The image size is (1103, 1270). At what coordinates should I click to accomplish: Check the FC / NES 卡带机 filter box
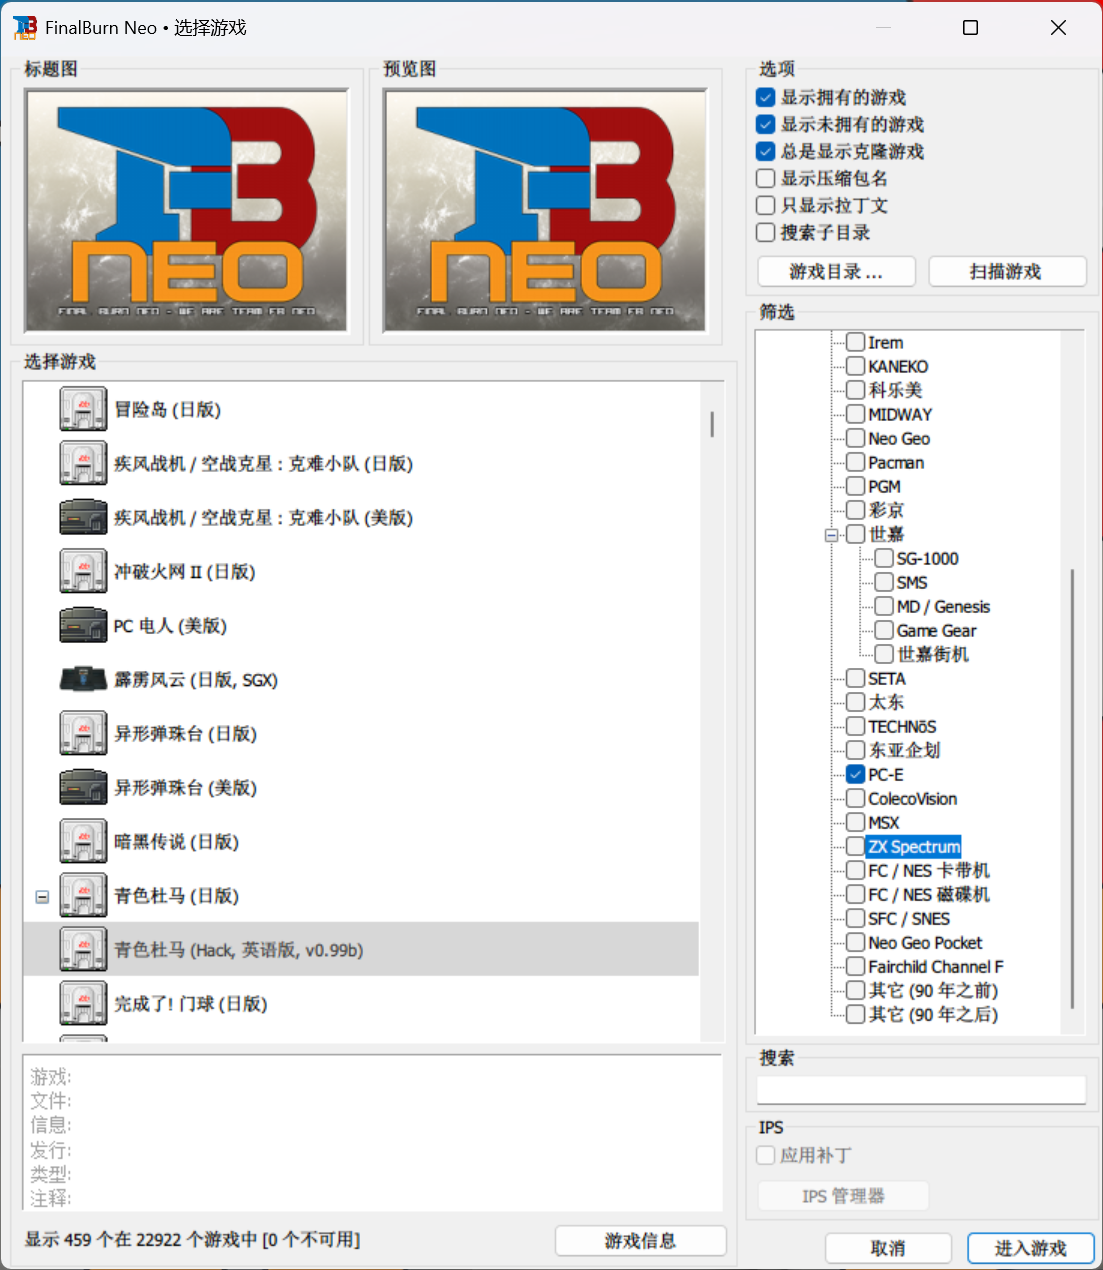[x=855, y=870]
